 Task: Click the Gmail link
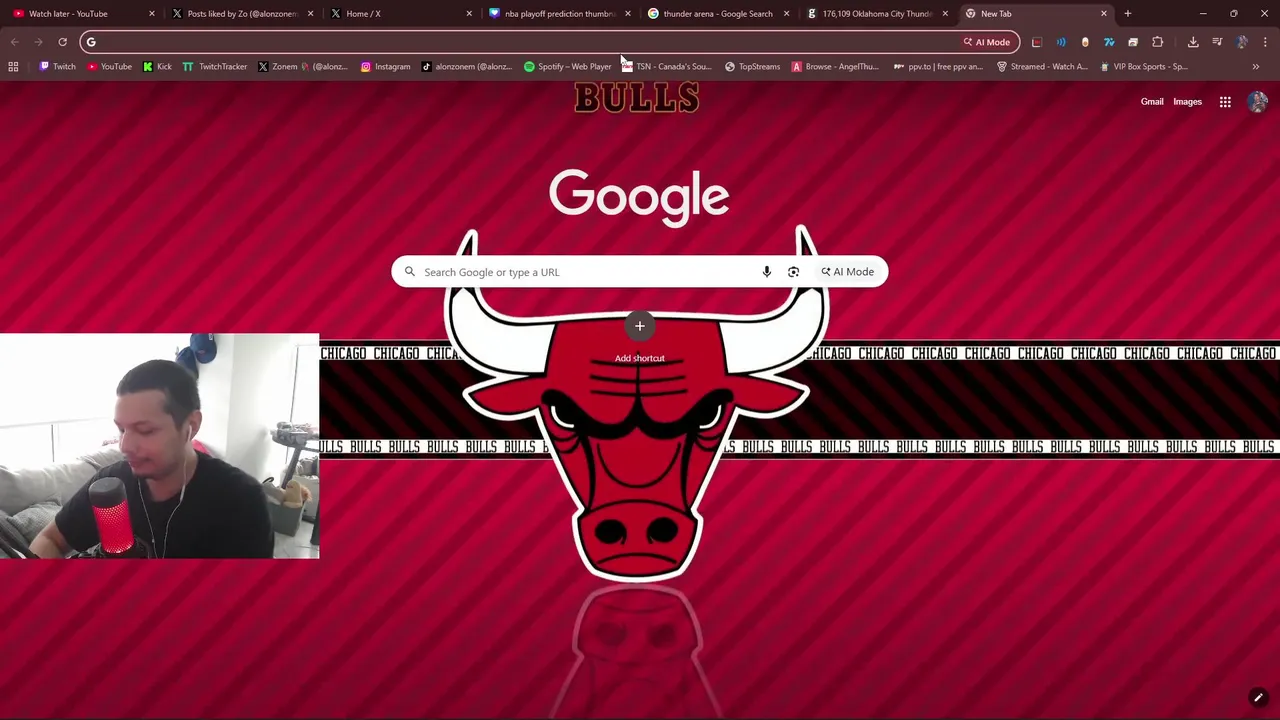[1152, 102]
